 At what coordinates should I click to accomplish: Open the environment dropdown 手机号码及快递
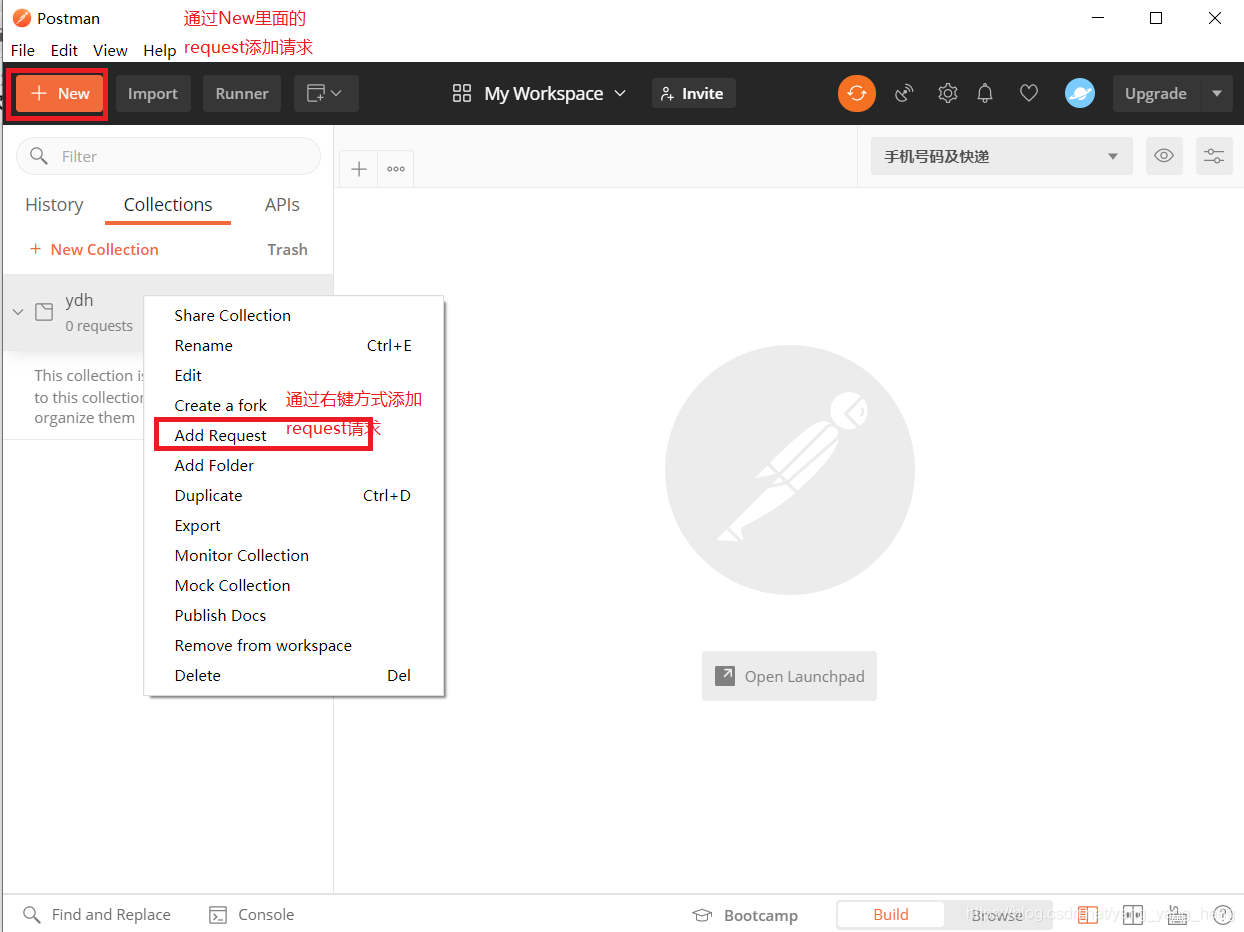[1001, 156]
